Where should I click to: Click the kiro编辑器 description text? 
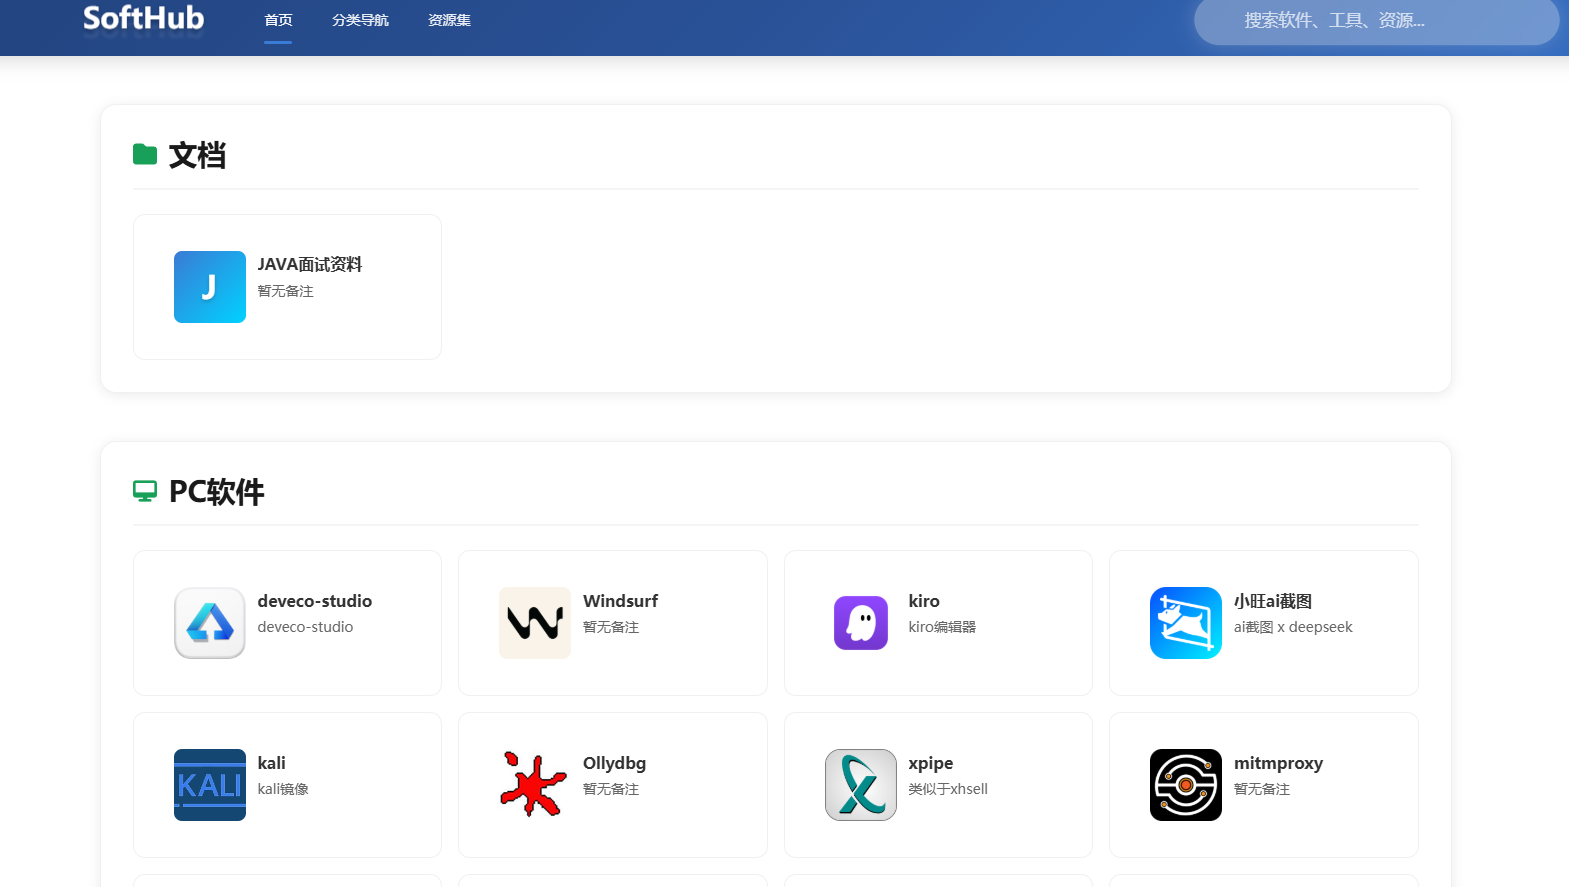[x=942, y=627]
